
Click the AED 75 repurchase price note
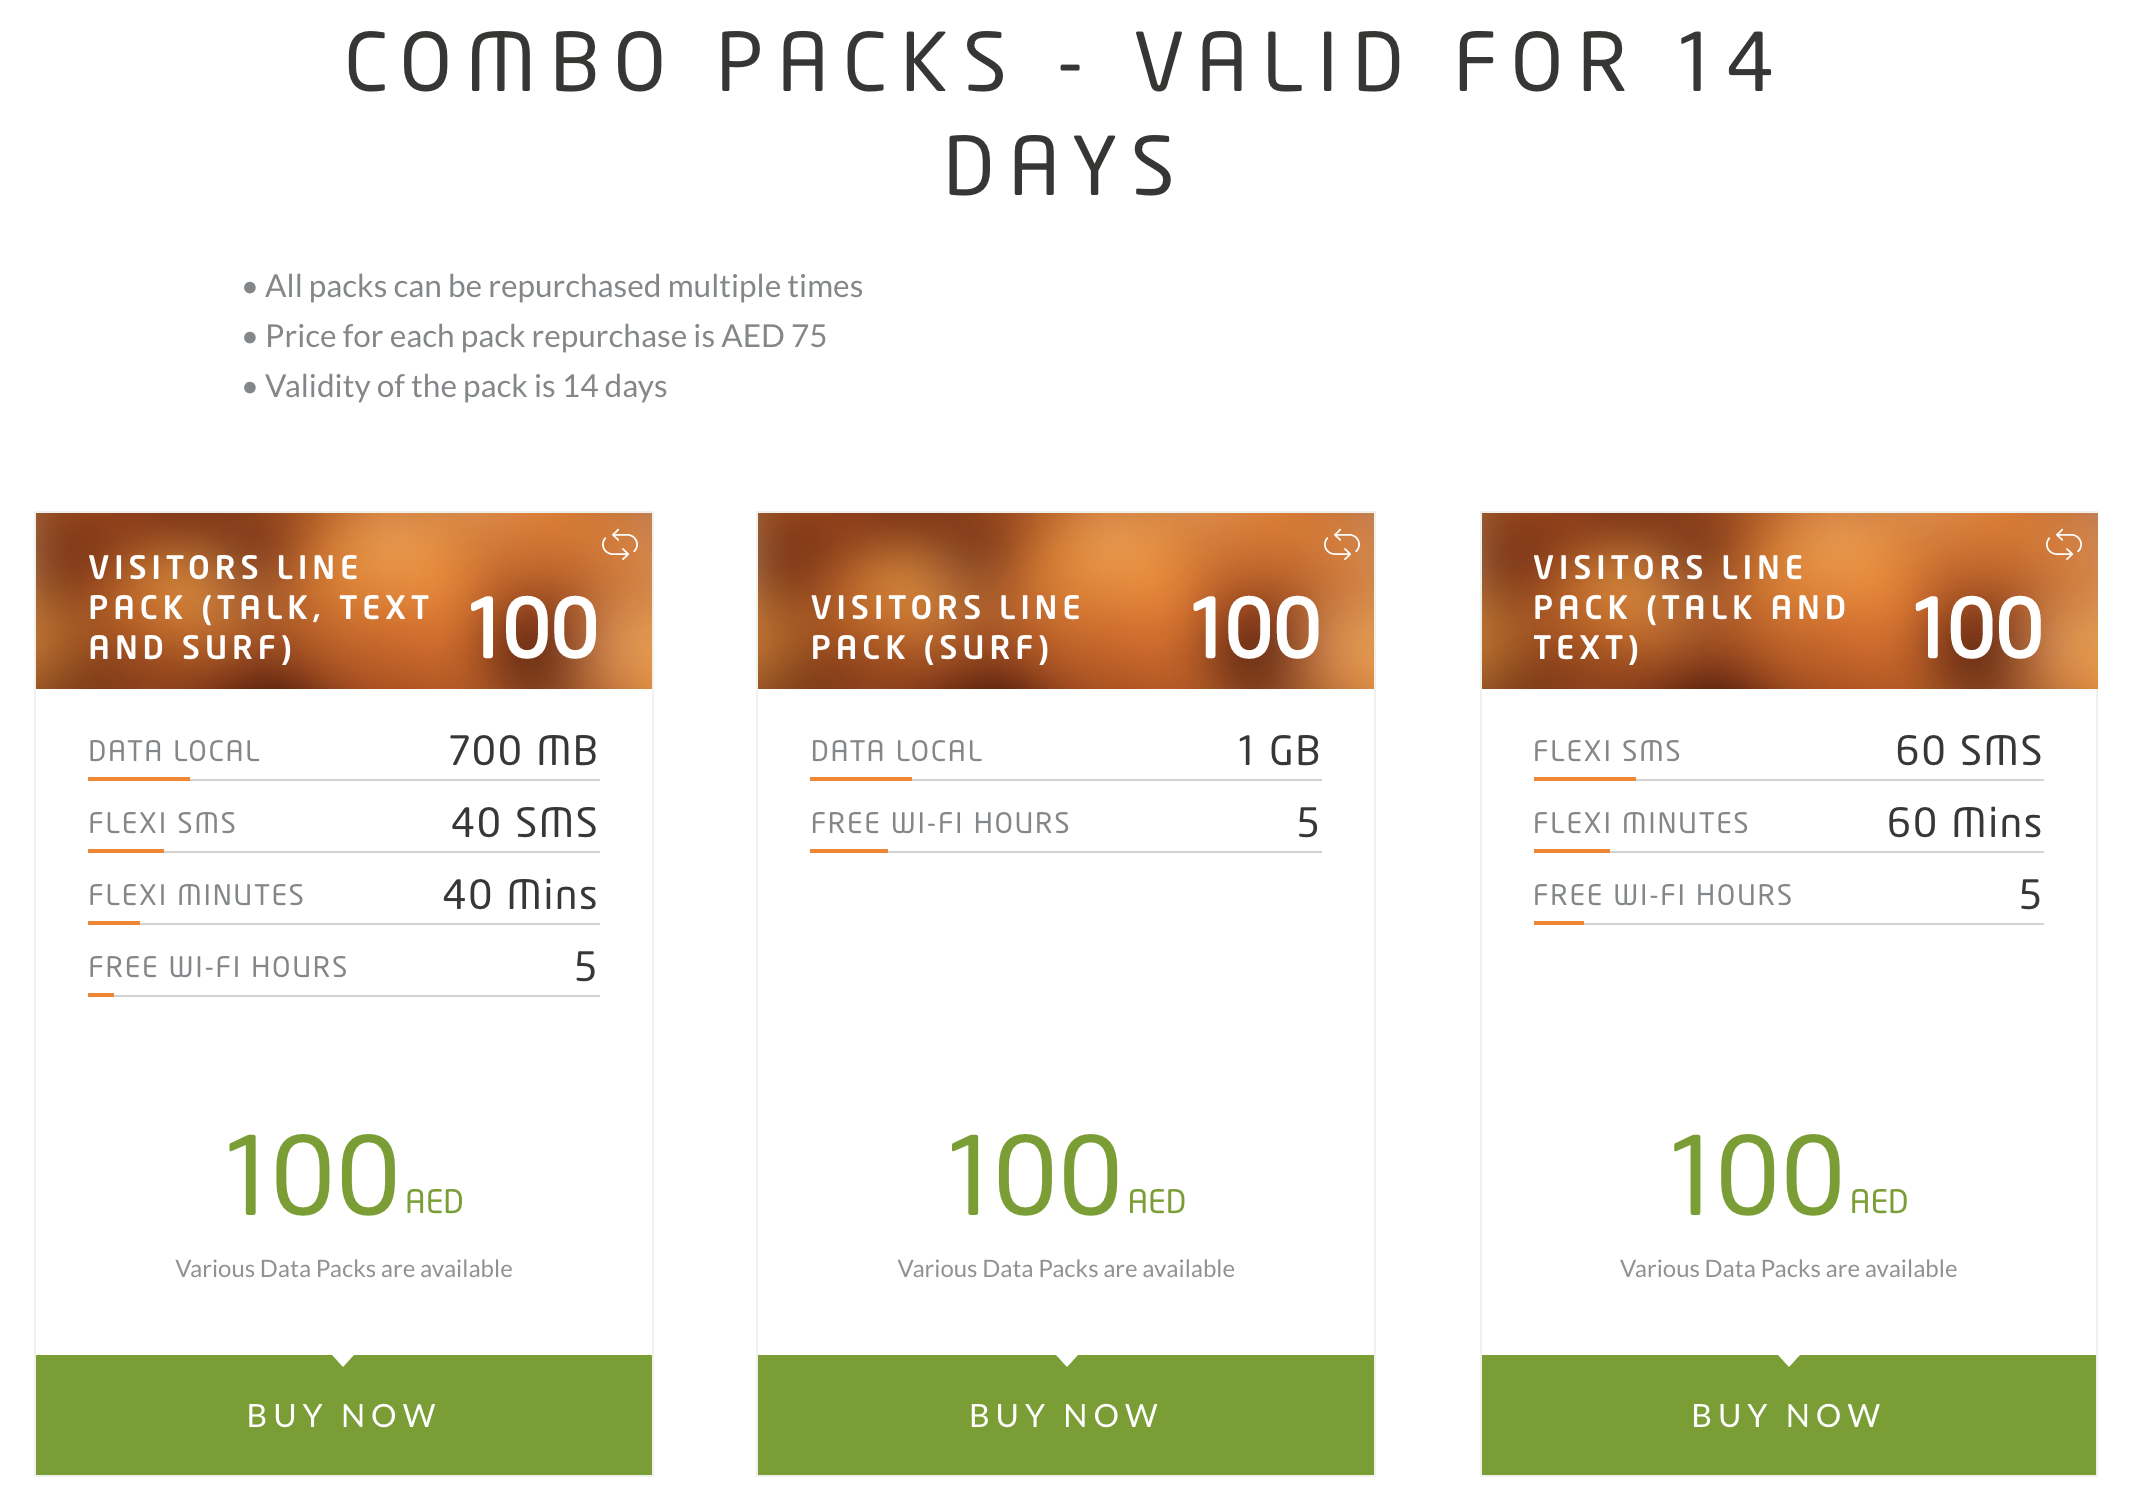(x=546, y=337)
